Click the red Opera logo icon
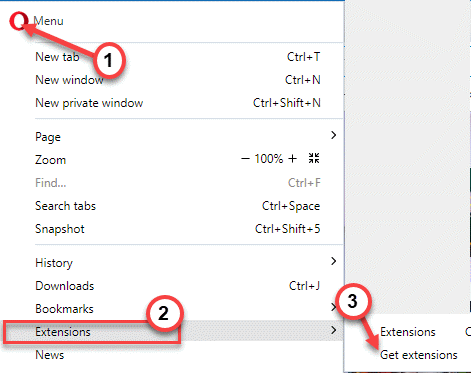Viewport: 471px width, 373px height. (18, 21)
